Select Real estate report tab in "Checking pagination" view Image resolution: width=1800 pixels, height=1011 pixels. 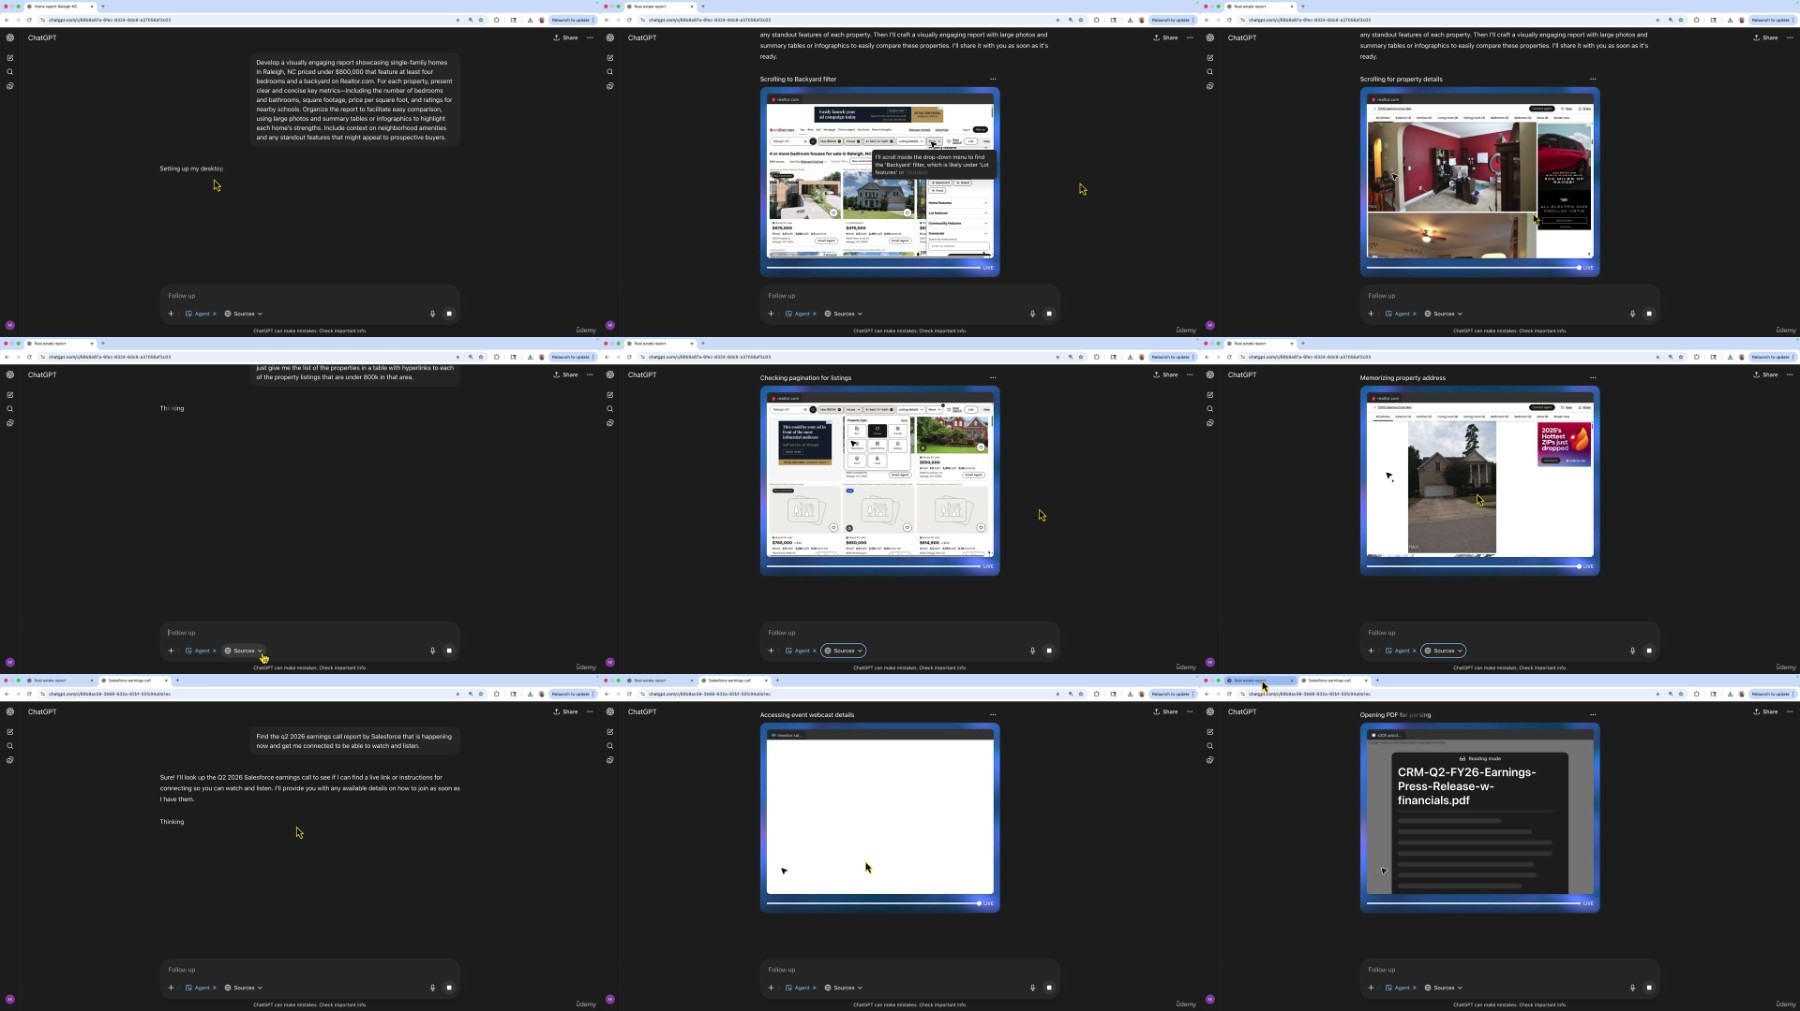pyautogui.click(x=660, y=344)
